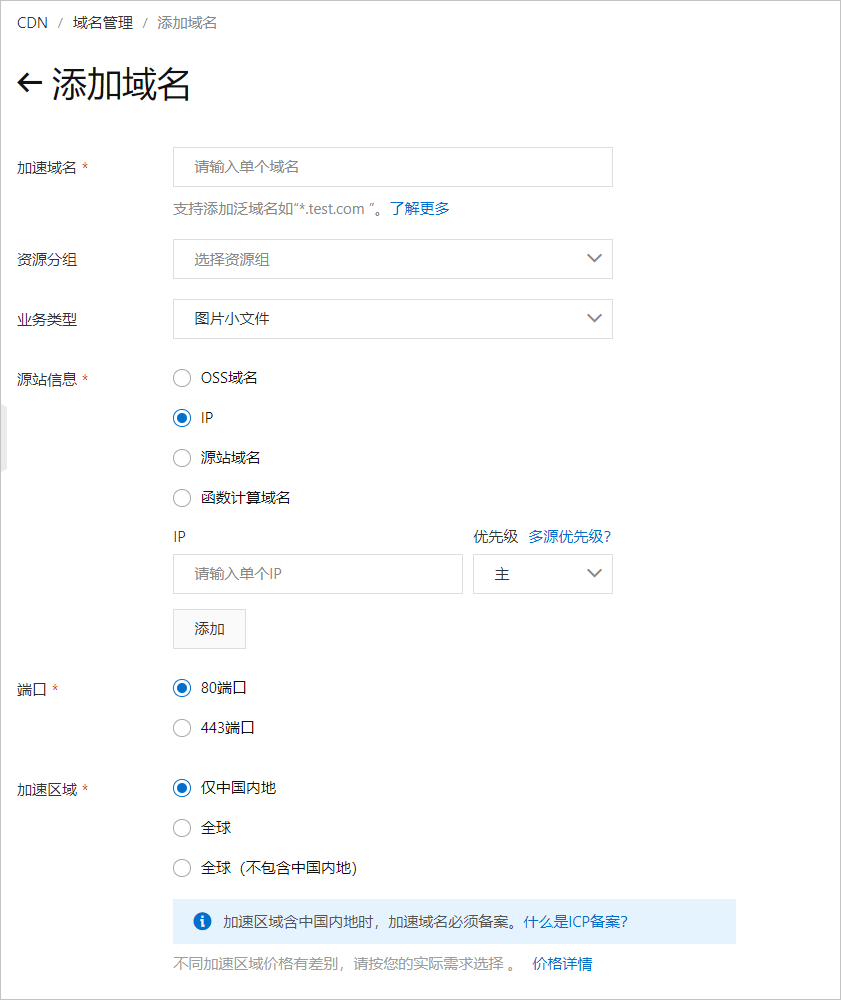
Task: Click the 添加 button
Action: pos(209,629)
